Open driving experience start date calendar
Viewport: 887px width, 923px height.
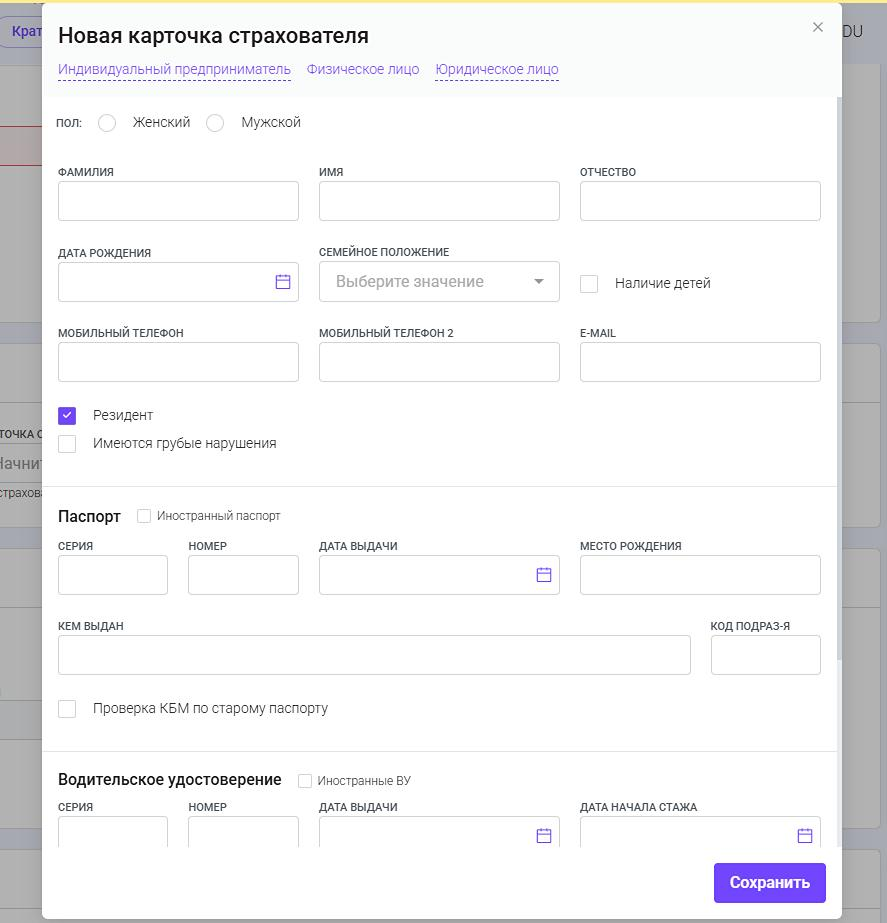pos(805,835)
